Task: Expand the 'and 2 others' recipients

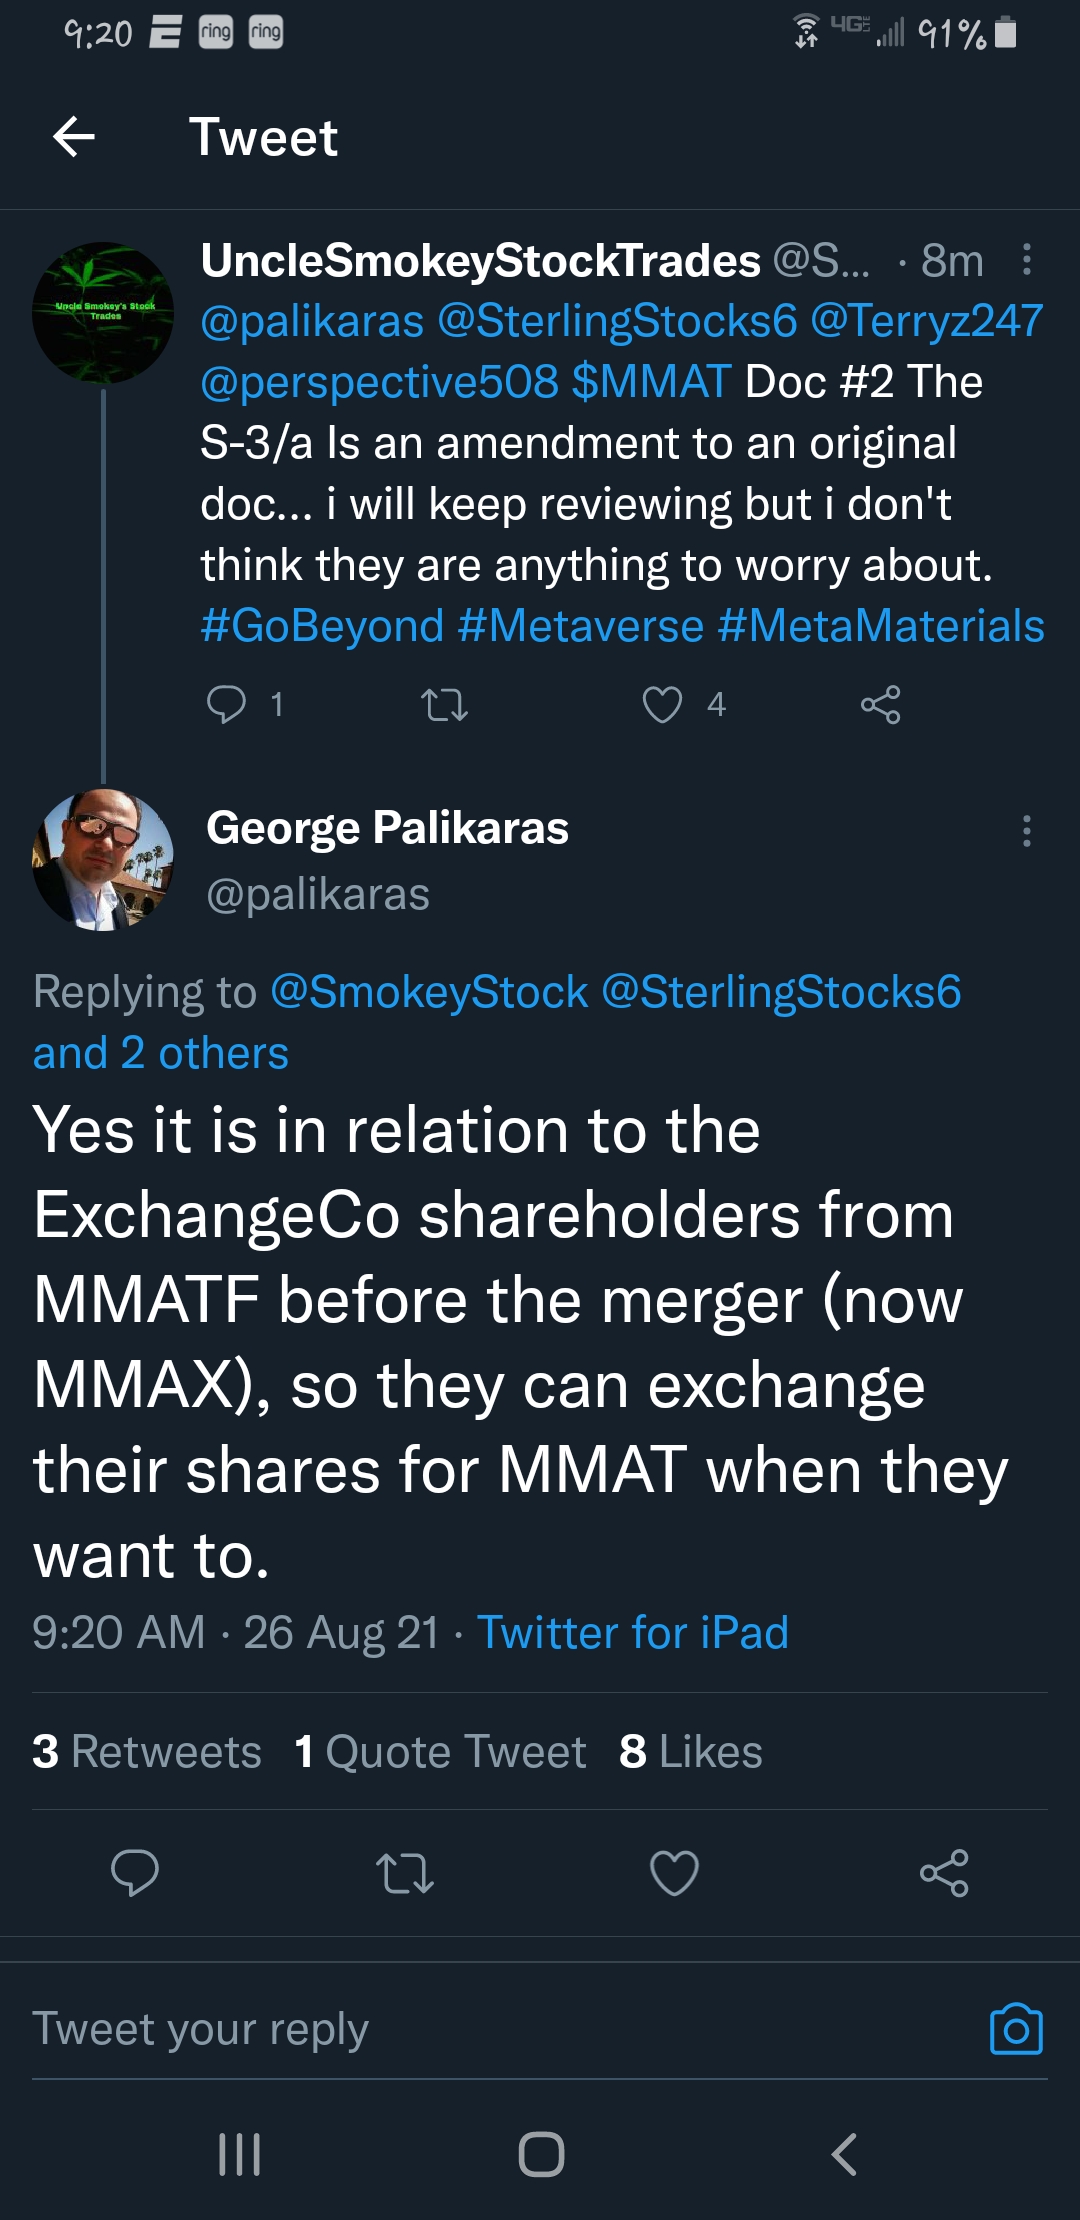Action: click(x=161, y=1053)
